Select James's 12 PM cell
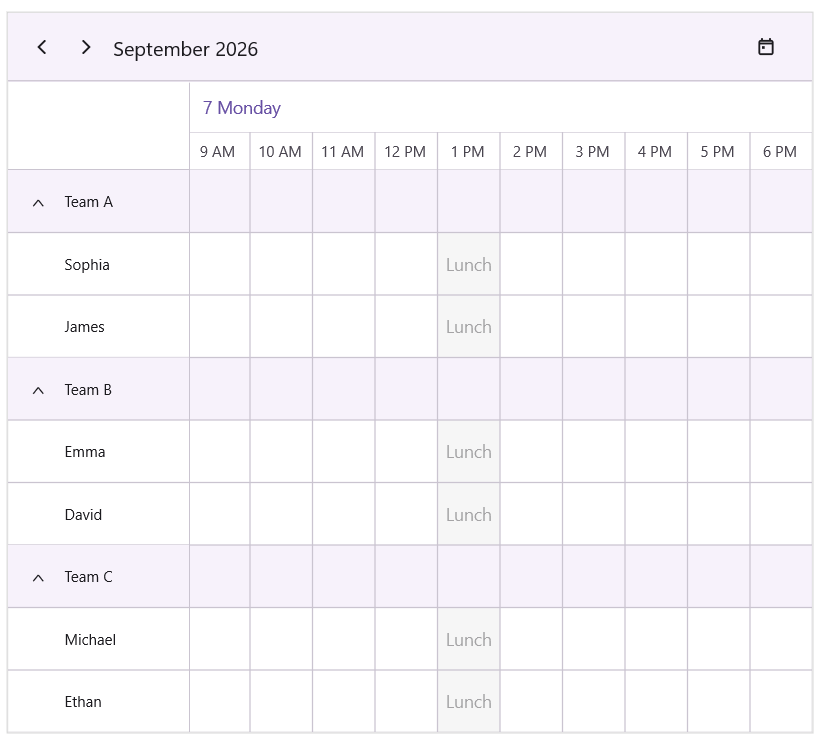 406,327
